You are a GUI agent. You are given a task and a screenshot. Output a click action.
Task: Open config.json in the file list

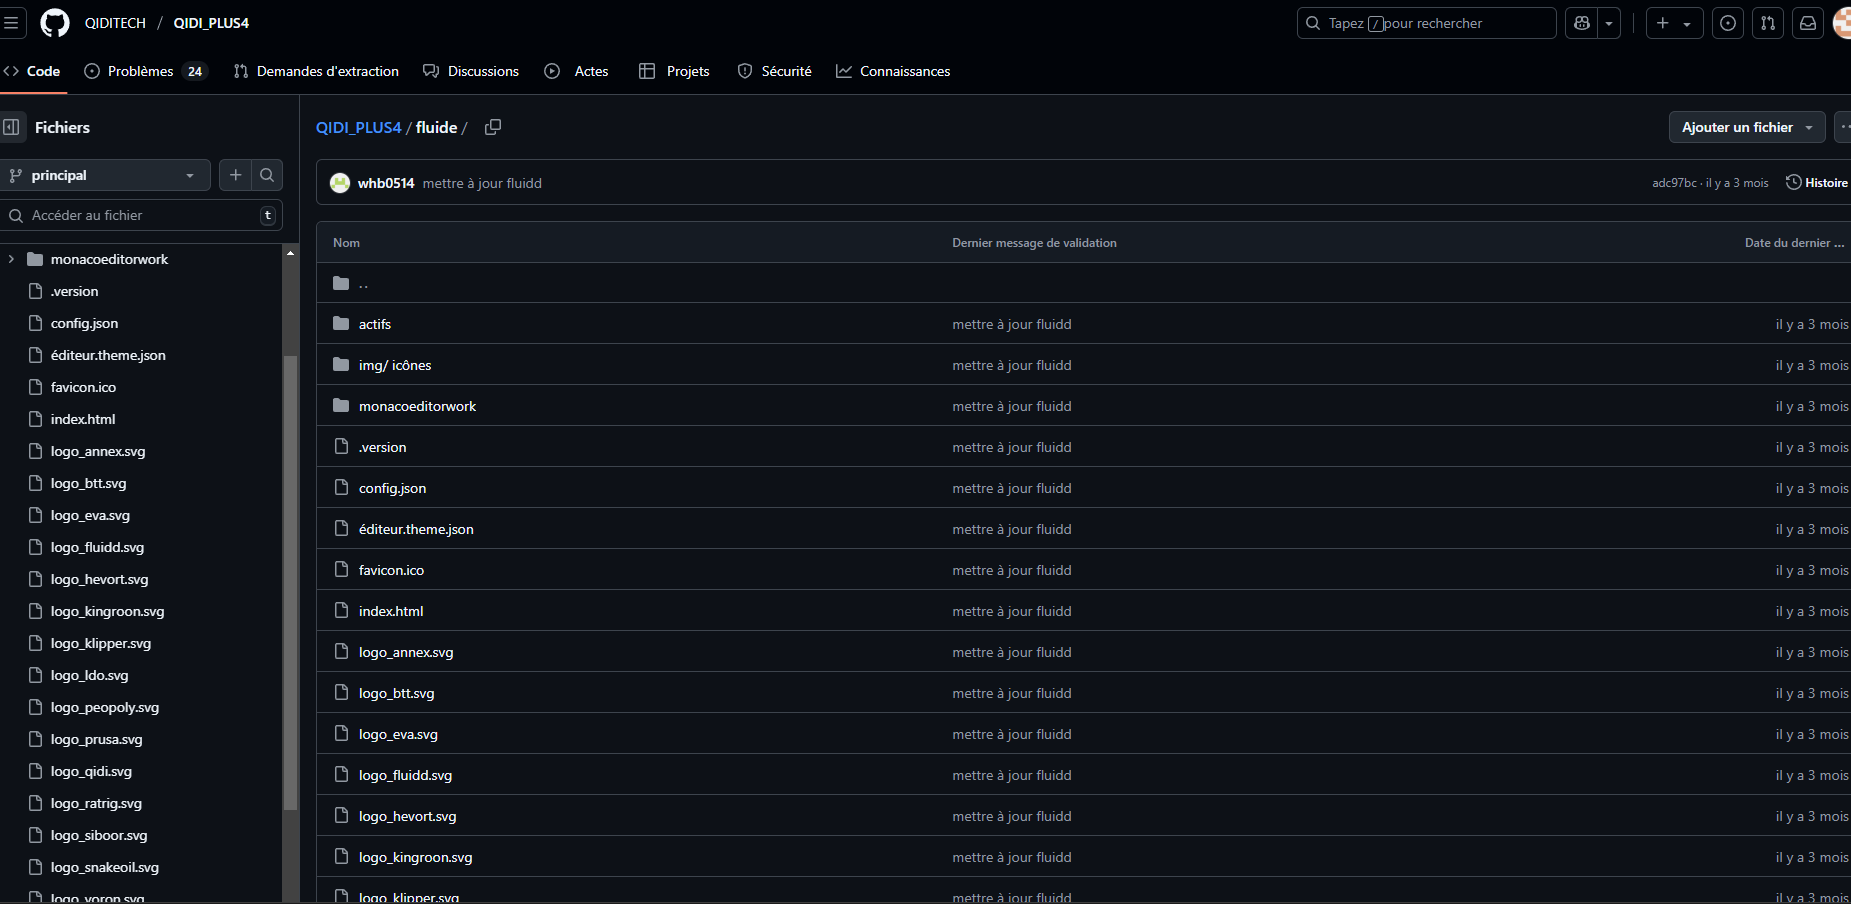coord(392,488)
